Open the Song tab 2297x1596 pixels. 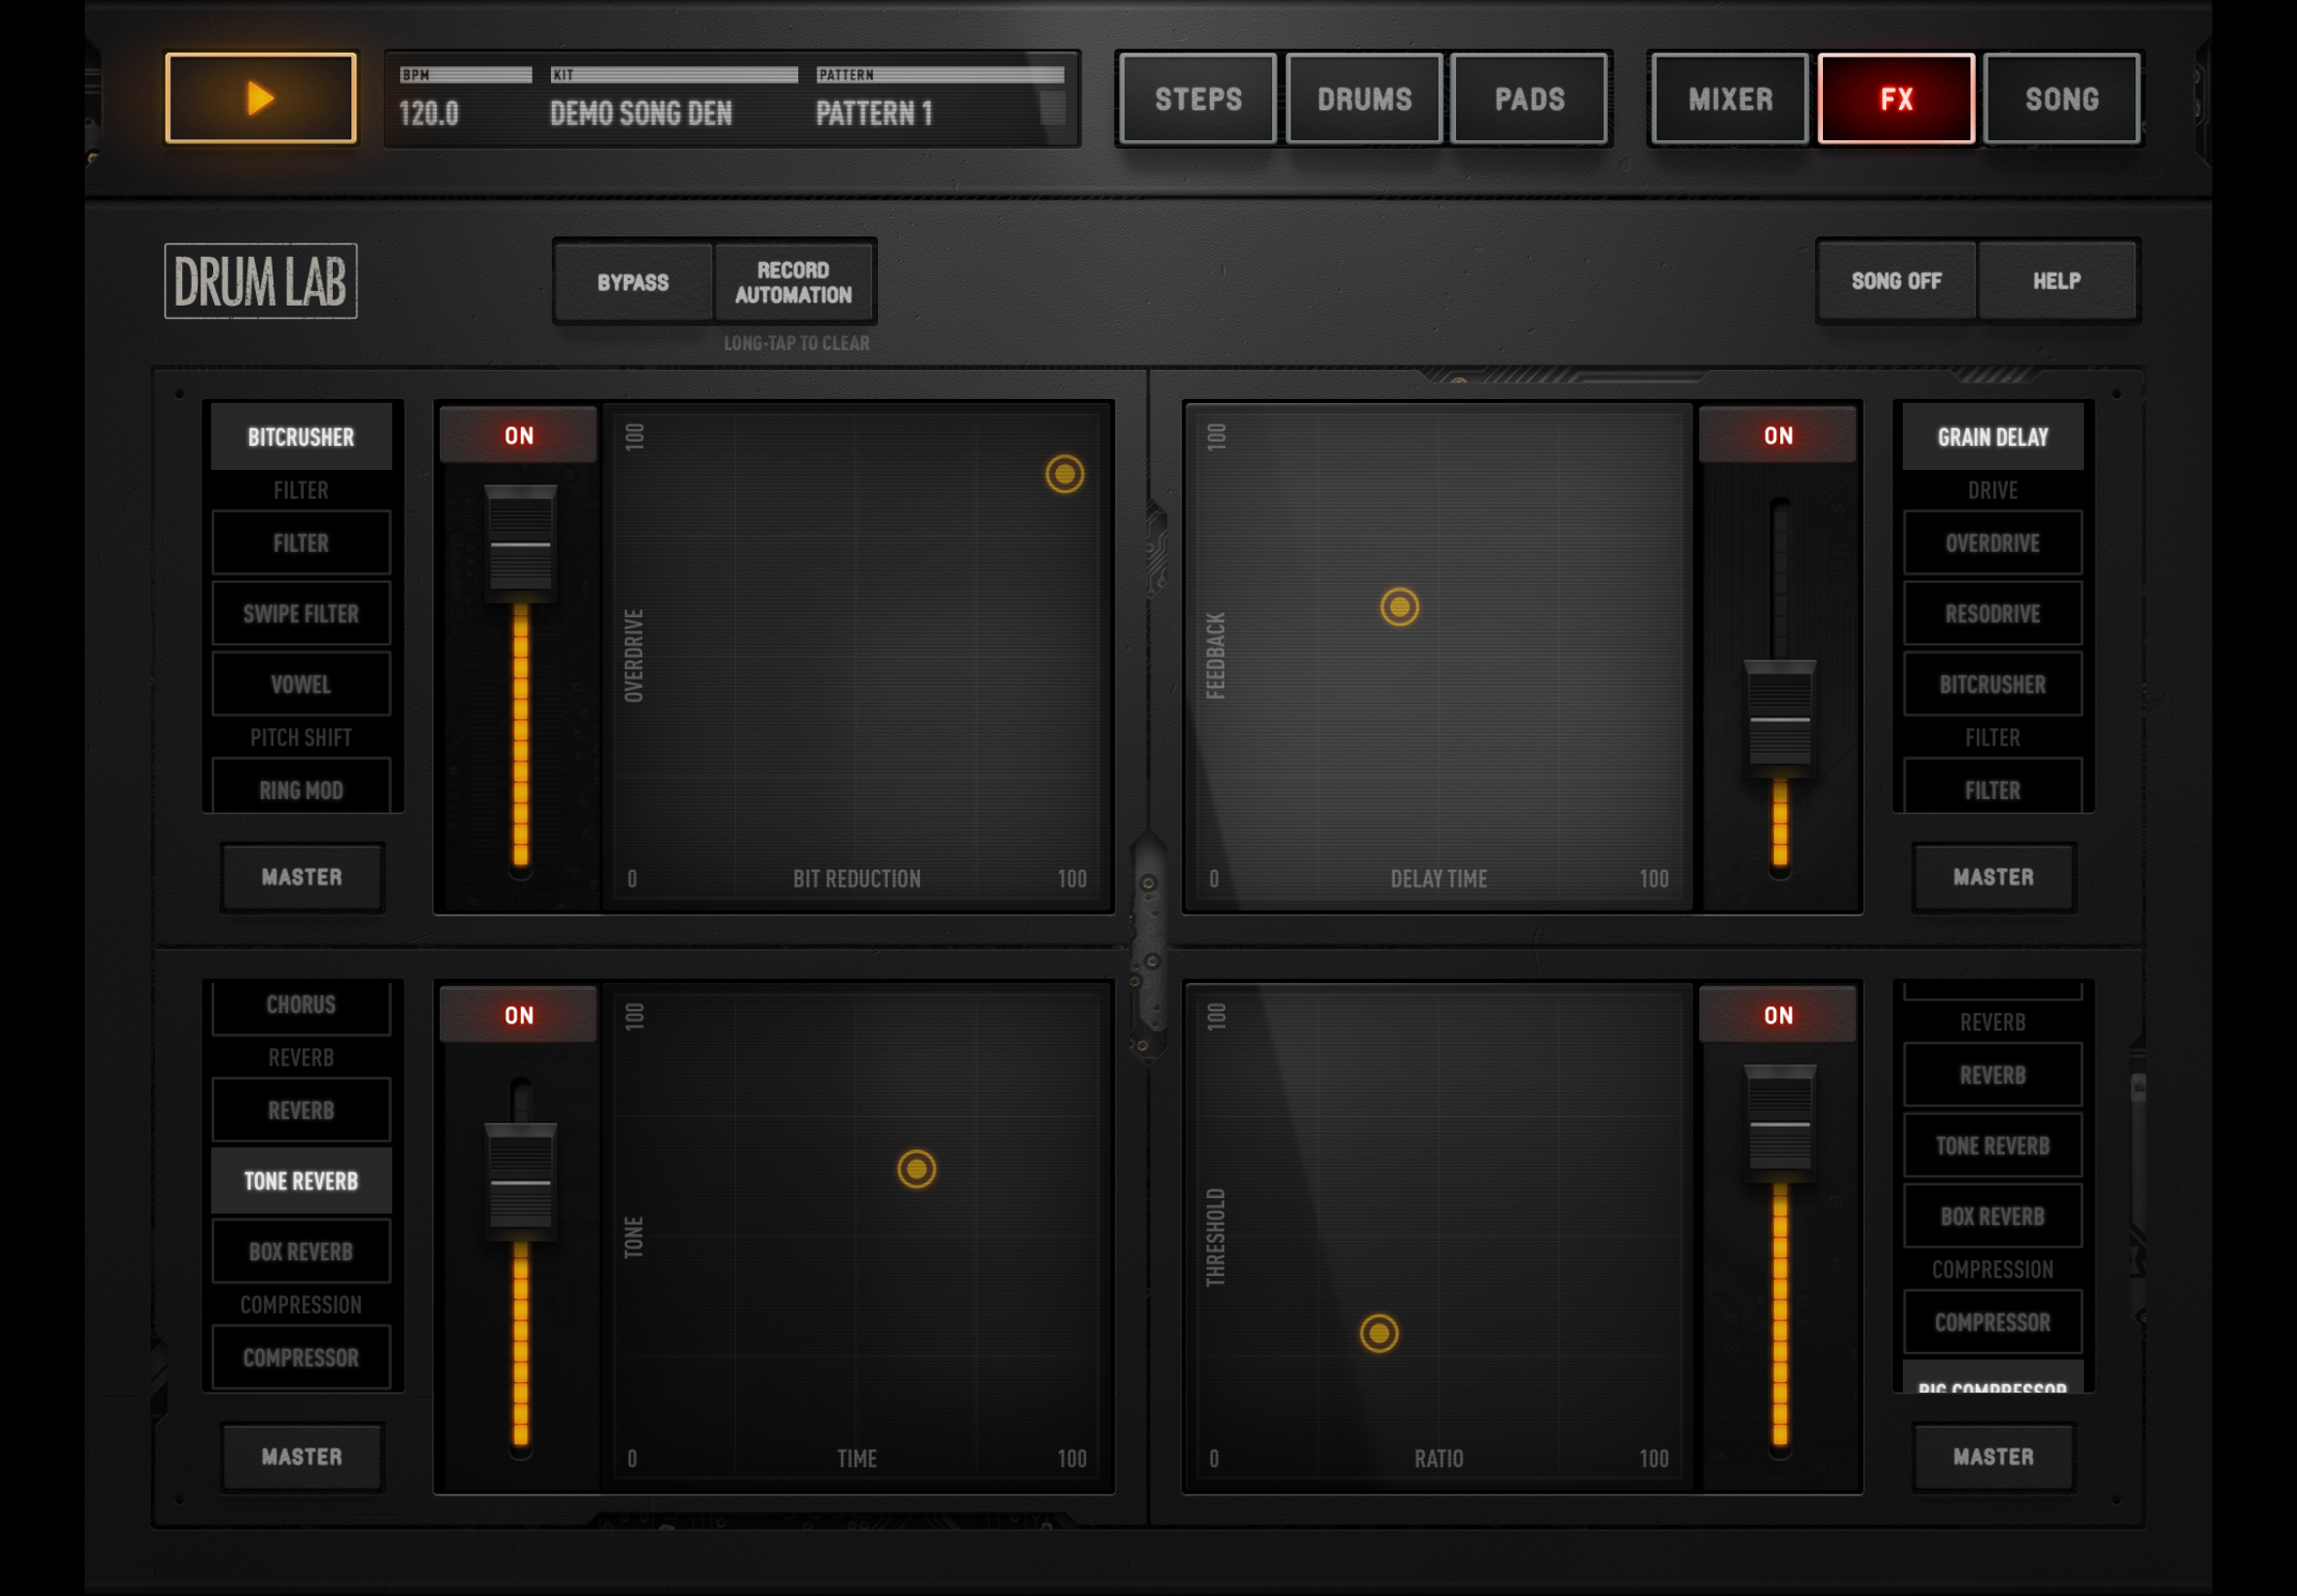pos(2061,99)
